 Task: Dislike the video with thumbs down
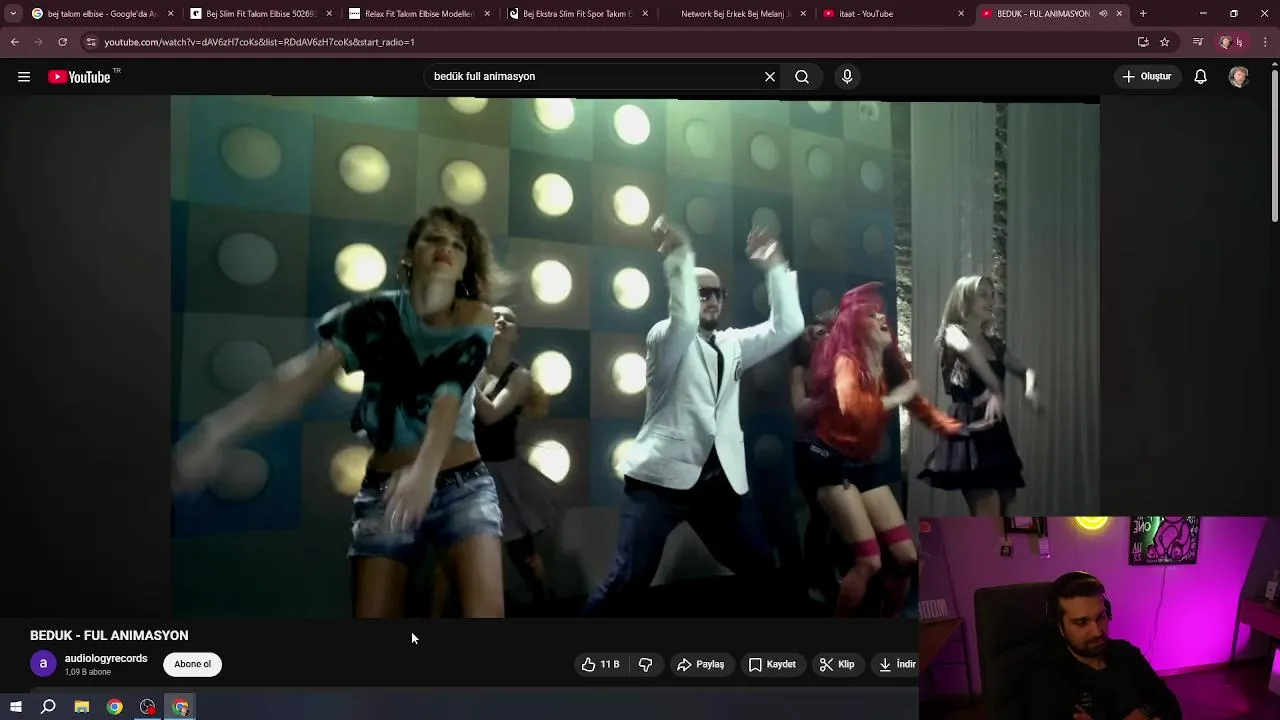(x=646, y=664)
